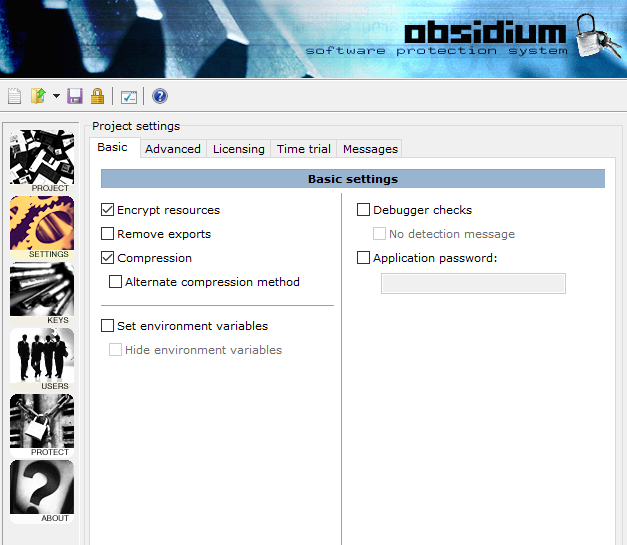Open the ABOUT sidebar section
627x545 pixels.
[x=42, y=491]
